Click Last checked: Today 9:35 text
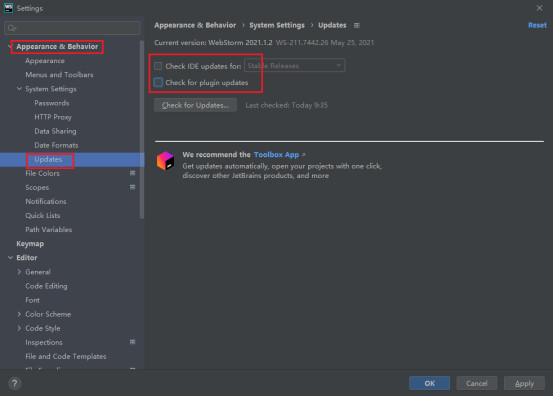This screenshot has height=396, width=553. tap(286, 105)
